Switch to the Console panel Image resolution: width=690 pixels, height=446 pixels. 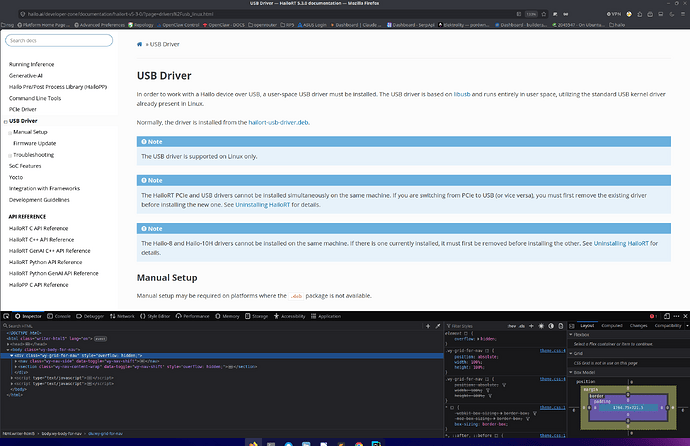point(59,316)
